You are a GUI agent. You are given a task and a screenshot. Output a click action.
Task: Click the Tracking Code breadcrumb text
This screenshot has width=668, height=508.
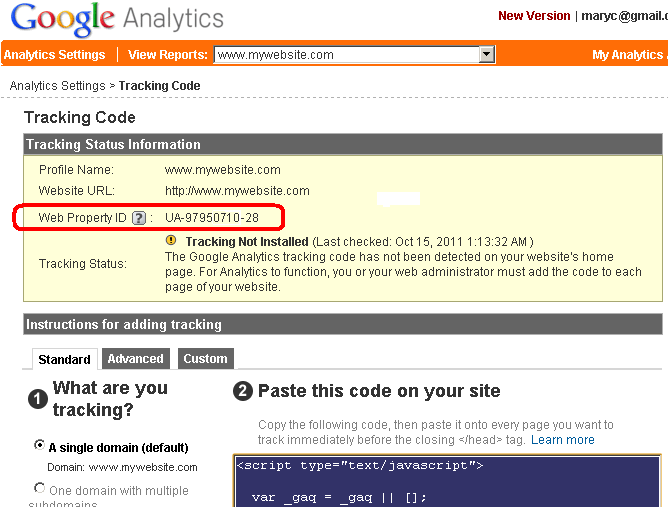[x=159, y=86]
